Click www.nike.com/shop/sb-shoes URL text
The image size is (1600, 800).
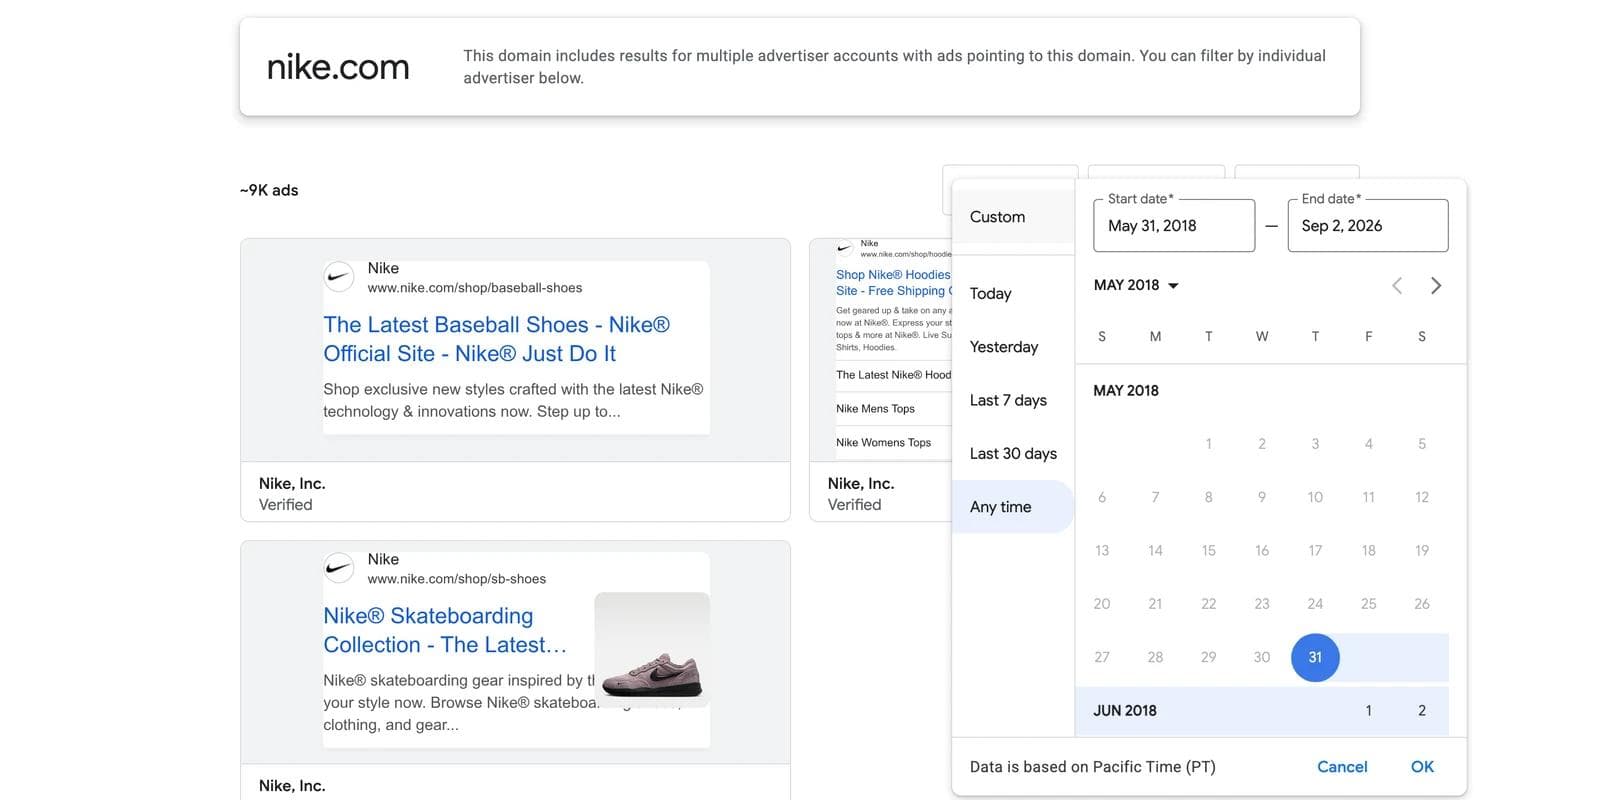coord(457,579)
